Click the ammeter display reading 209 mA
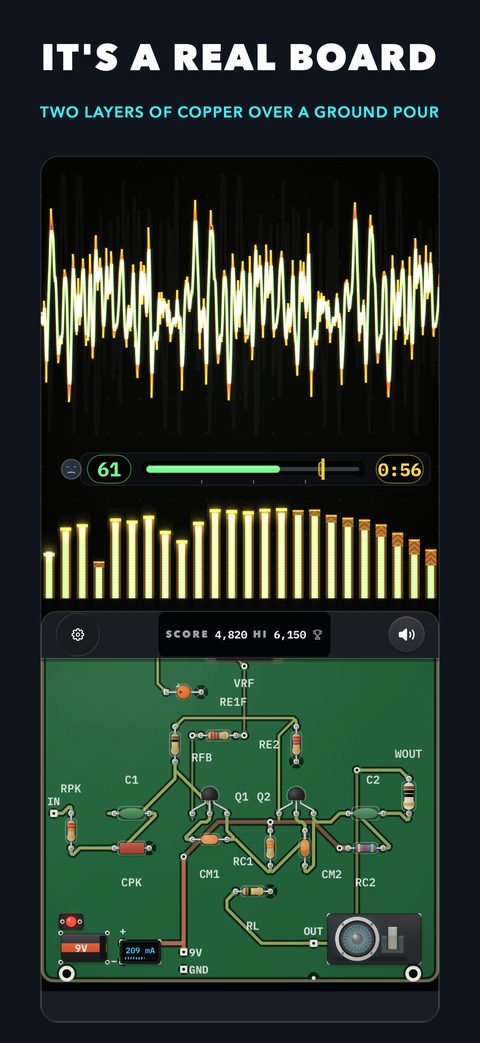 click(140, 952)
